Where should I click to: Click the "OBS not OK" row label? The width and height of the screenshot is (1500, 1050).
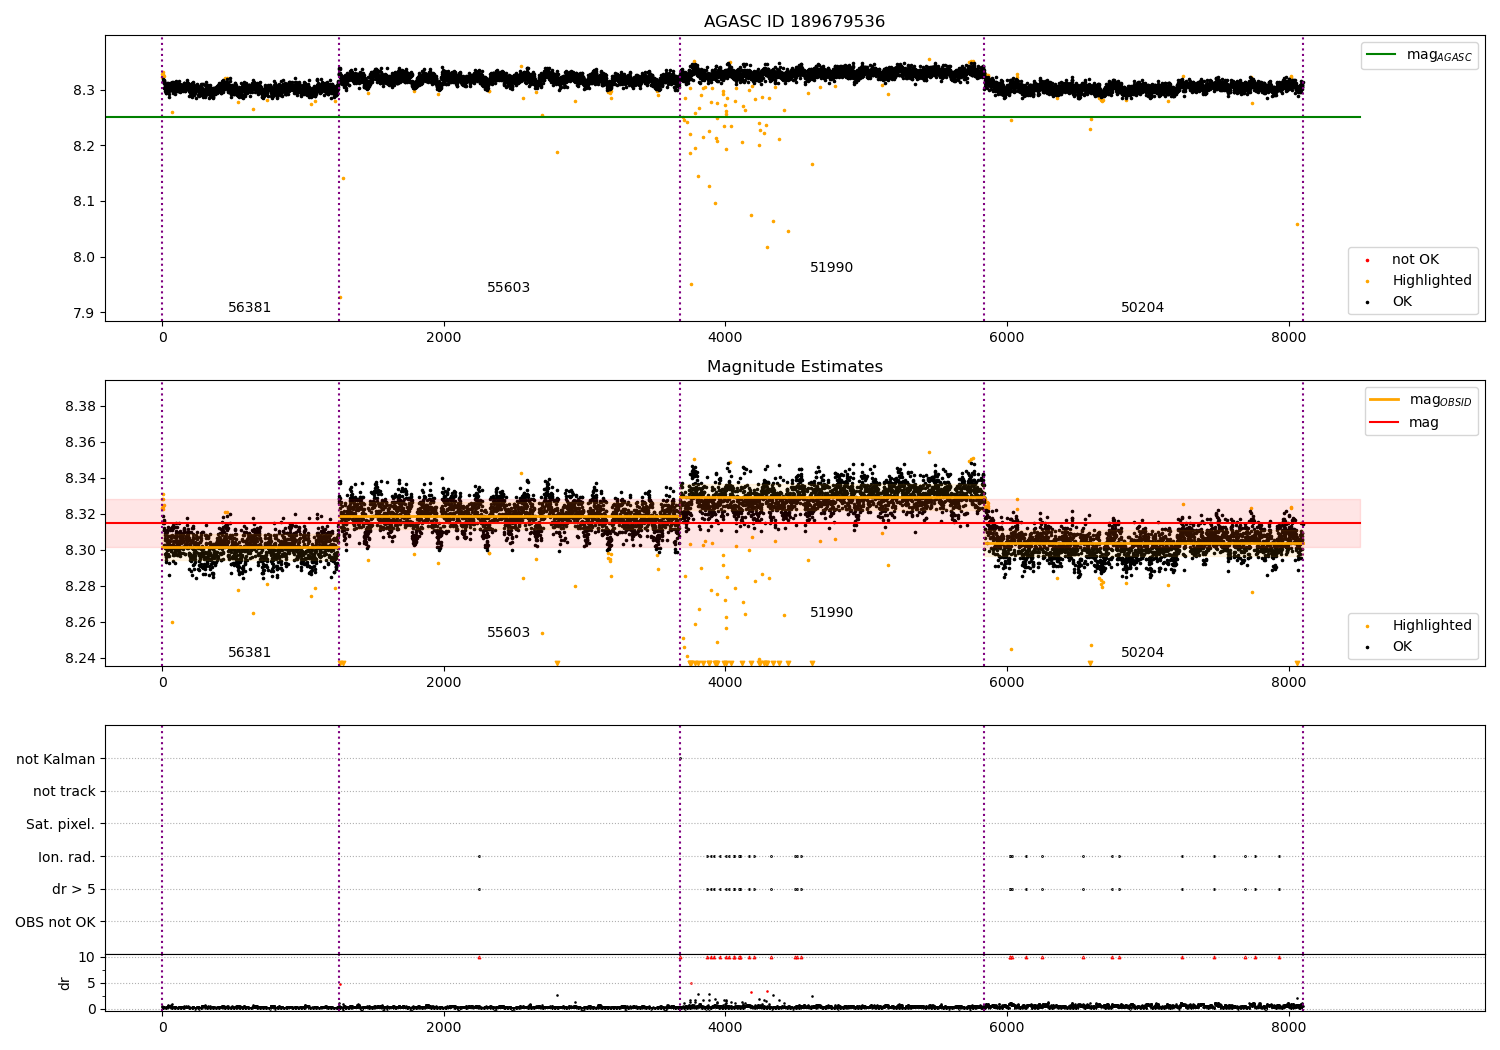pos(55,922)
